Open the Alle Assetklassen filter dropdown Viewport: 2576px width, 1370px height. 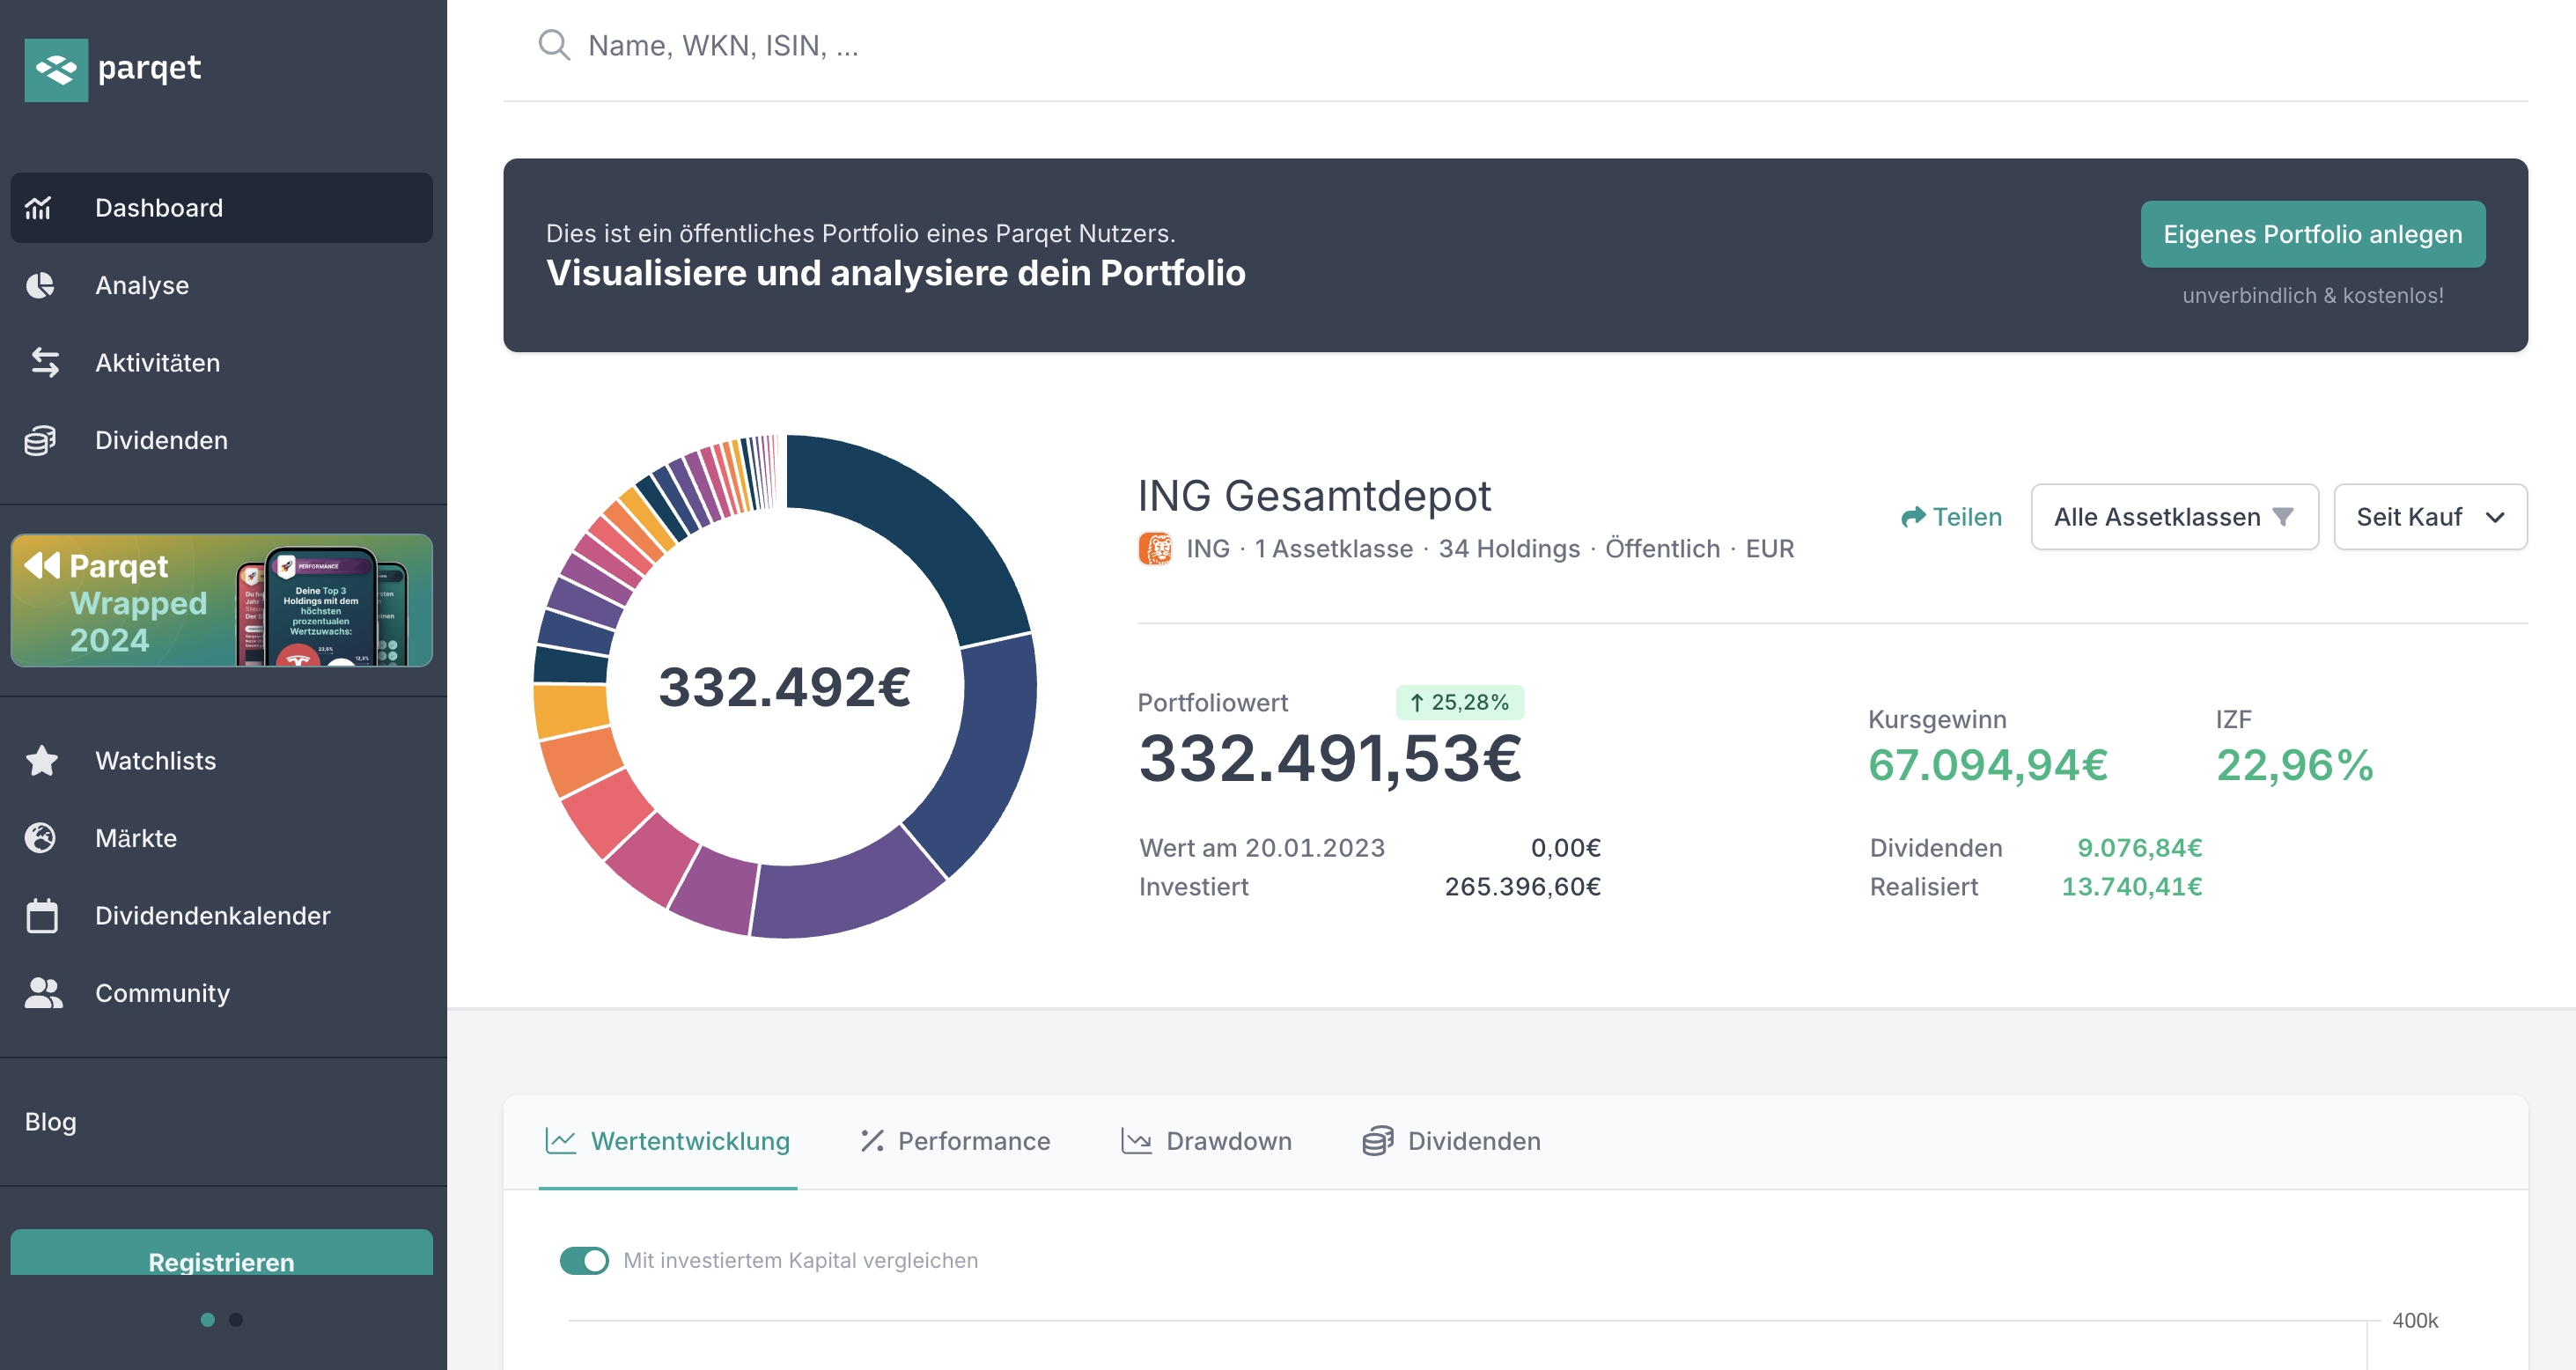coord(2174,516)
